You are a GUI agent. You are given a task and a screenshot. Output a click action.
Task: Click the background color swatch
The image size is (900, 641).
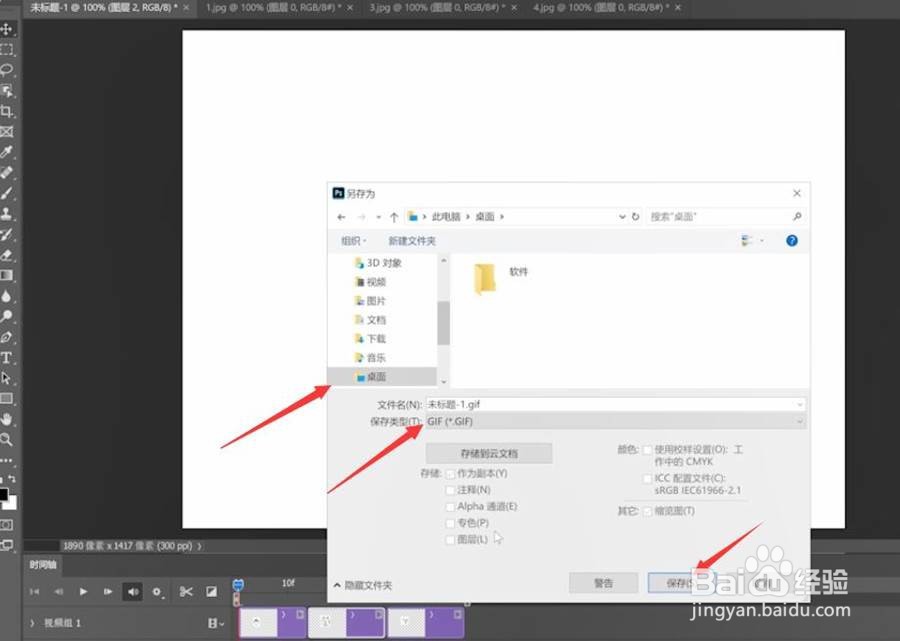pos(12,503)
